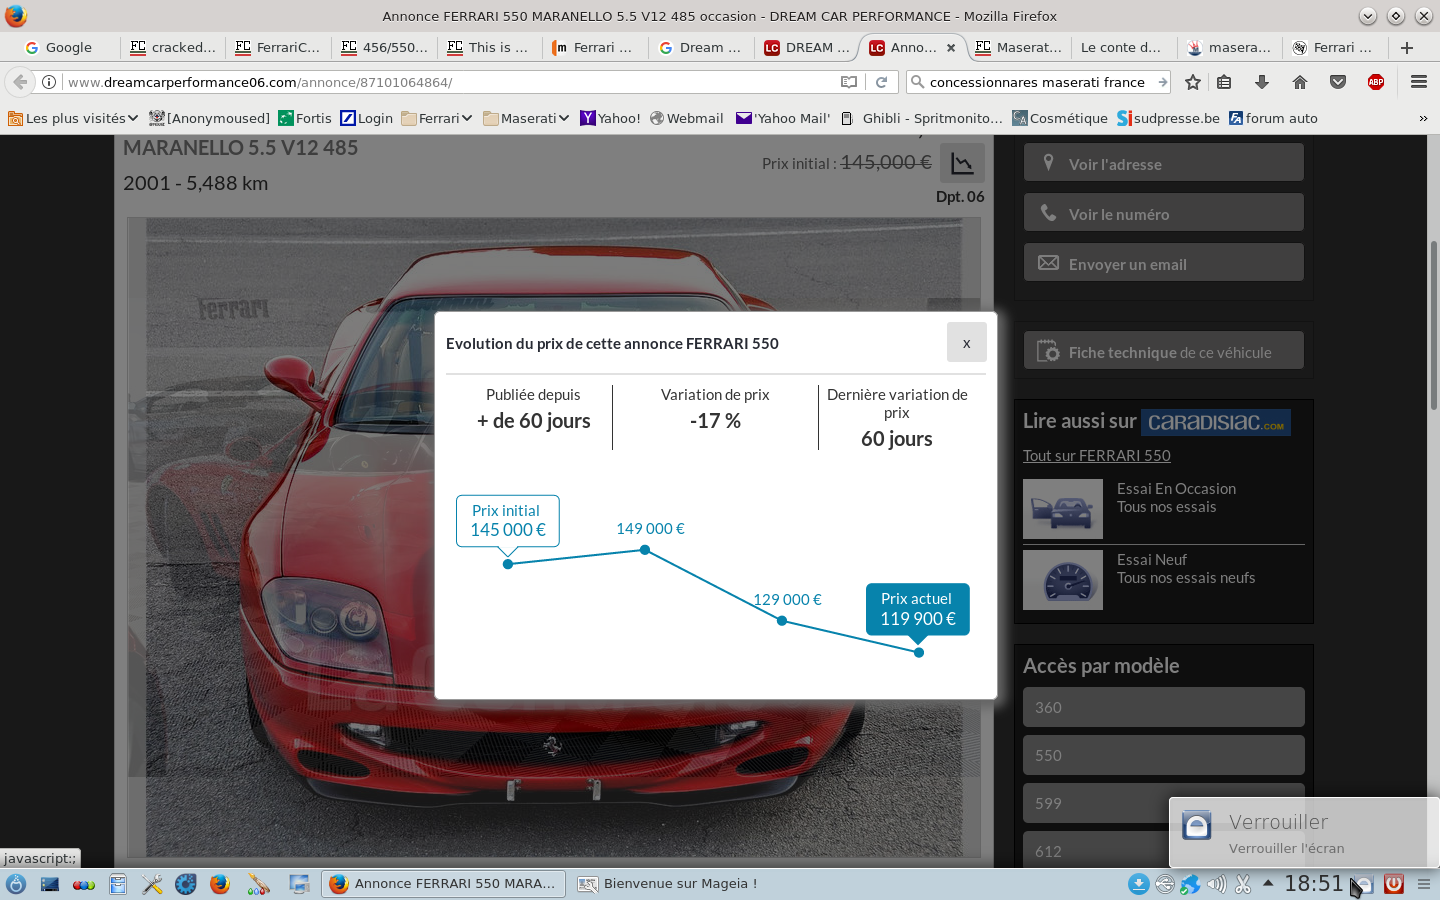Click the search go arrow
The image size is (1440, 900).
point(1162,82)
